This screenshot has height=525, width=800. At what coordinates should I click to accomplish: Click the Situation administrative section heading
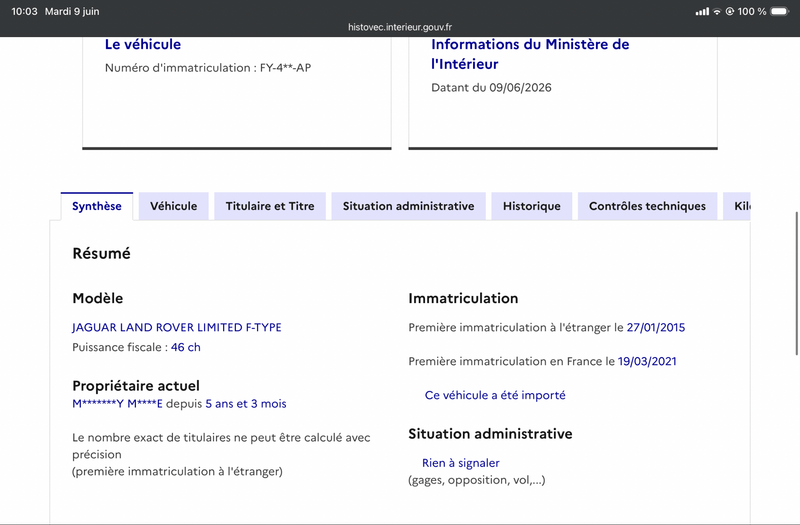tap(490, 434)
